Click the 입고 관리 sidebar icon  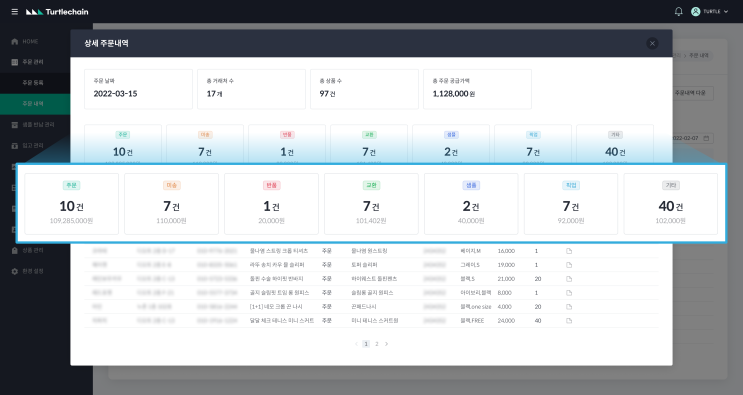[x=15, y=145]
